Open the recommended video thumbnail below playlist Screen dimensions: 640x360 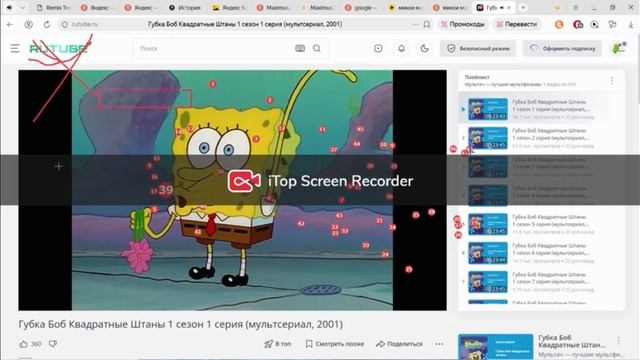pyautogui.click(x=496, y=347)
